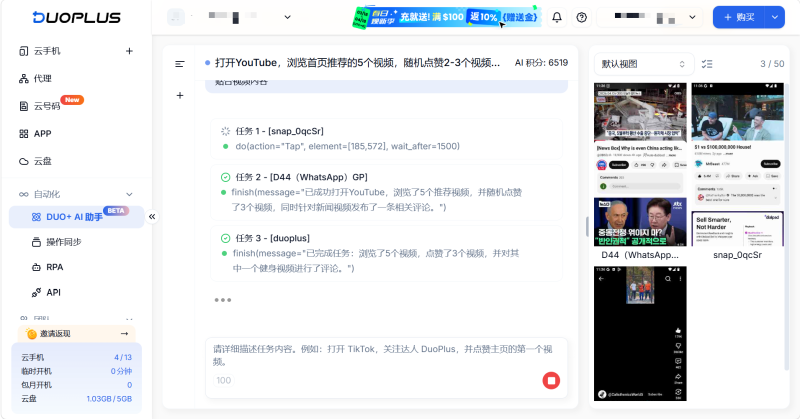This screenshot has width=800, height=419.
Task: Click the notification bell icon
Action: (x=556, y=17)
